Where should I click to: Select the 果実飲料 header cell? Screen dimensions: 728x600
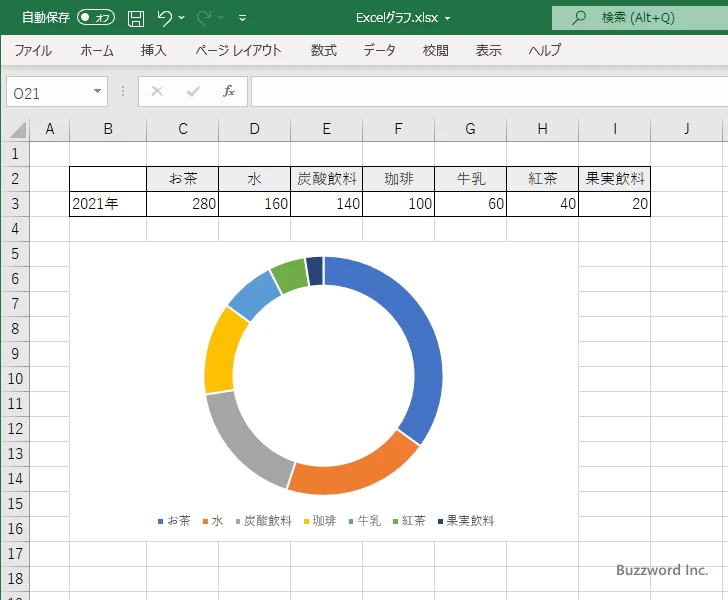pyautogui.click(x=614, y=178)
